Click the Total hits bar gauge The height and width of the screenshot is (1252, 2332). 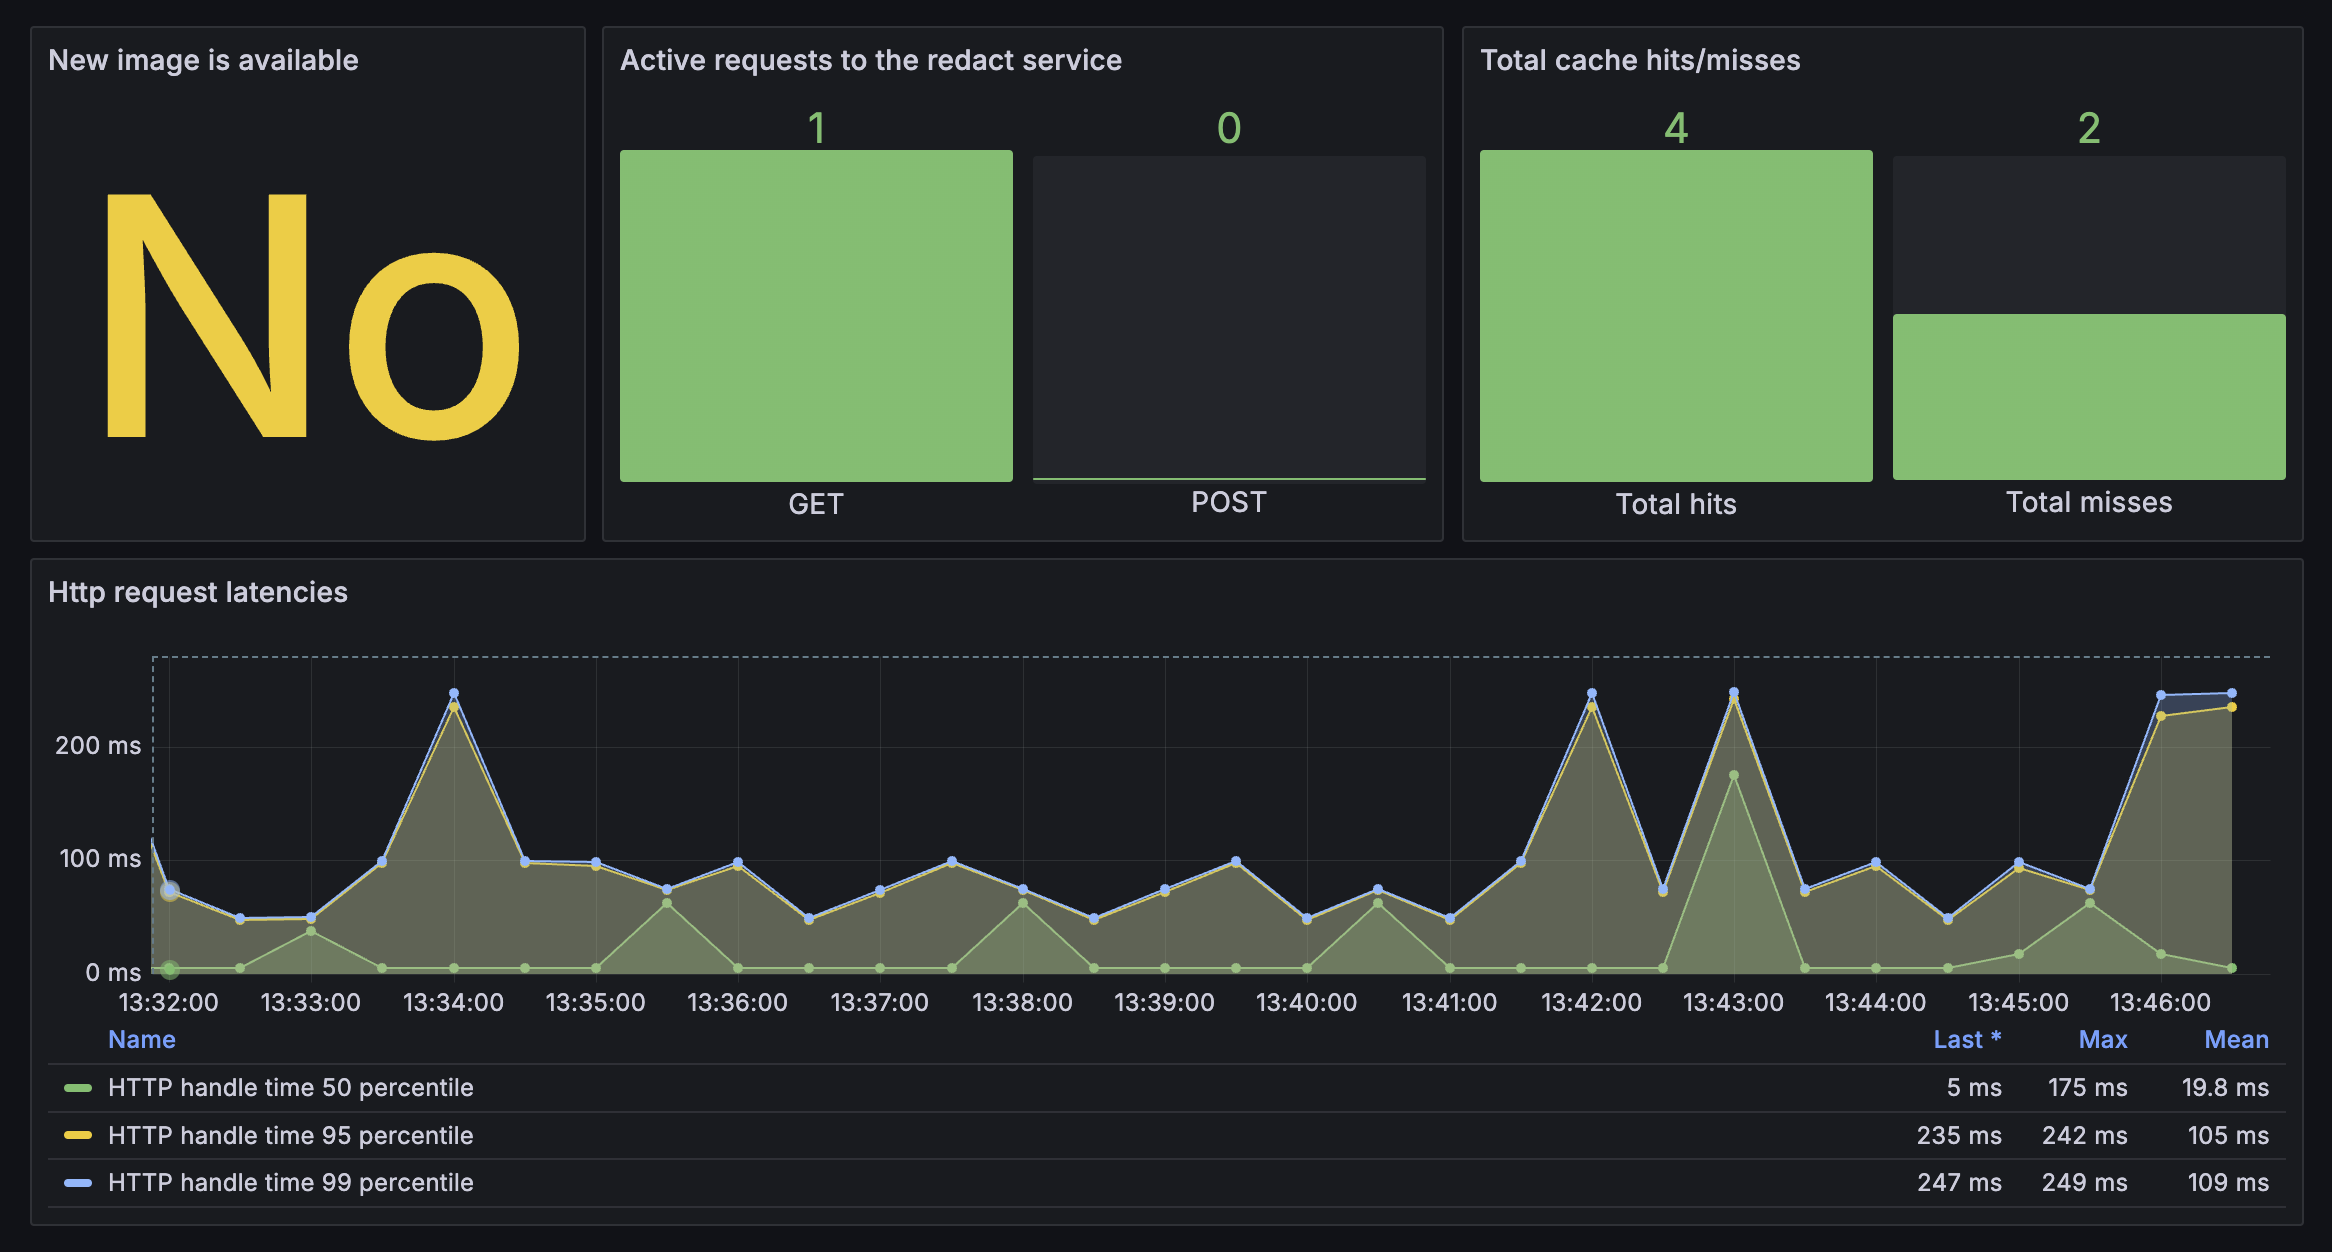tap(1676, 316)
